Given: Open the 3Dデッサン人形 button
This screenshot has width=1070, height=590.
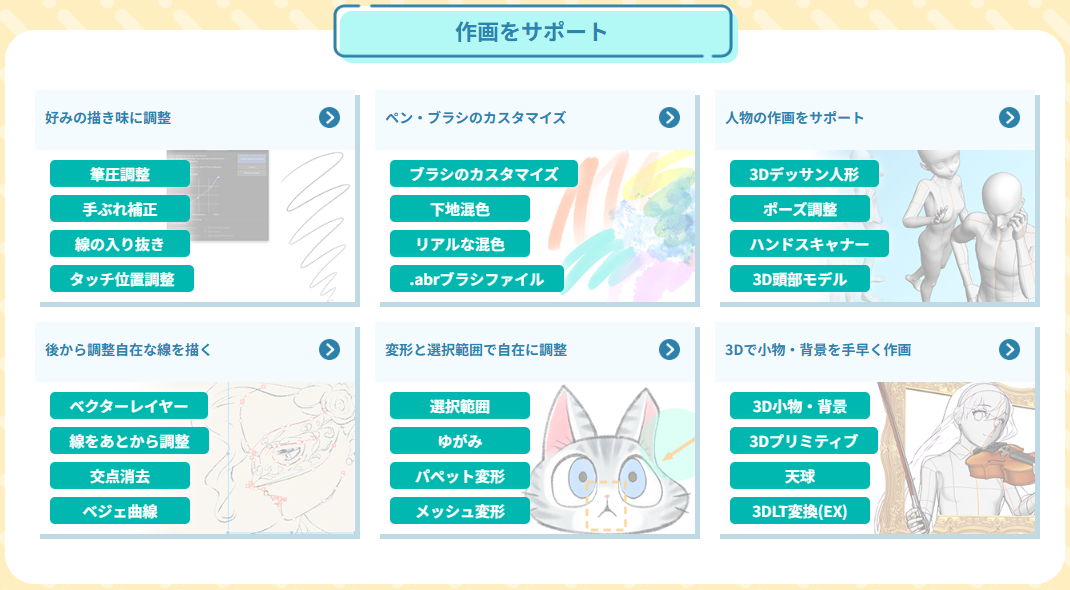Looking at the screenshot, I should (804, 174).
